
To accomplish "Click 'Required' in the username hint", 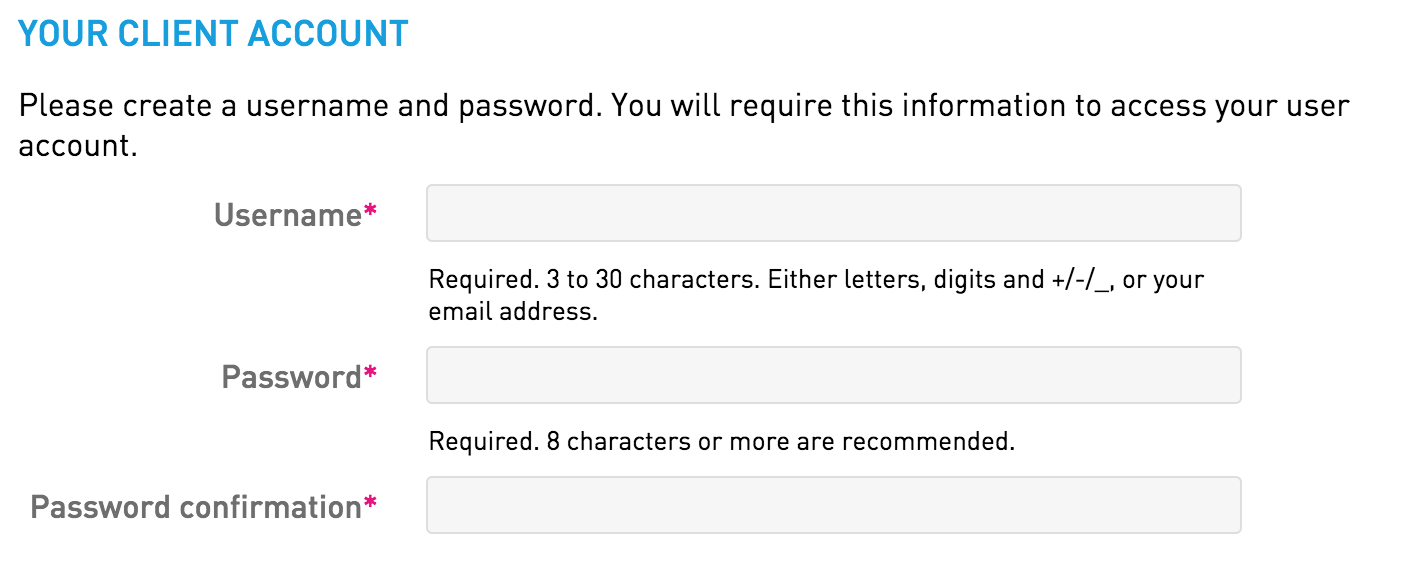I will tap(470, 280).
